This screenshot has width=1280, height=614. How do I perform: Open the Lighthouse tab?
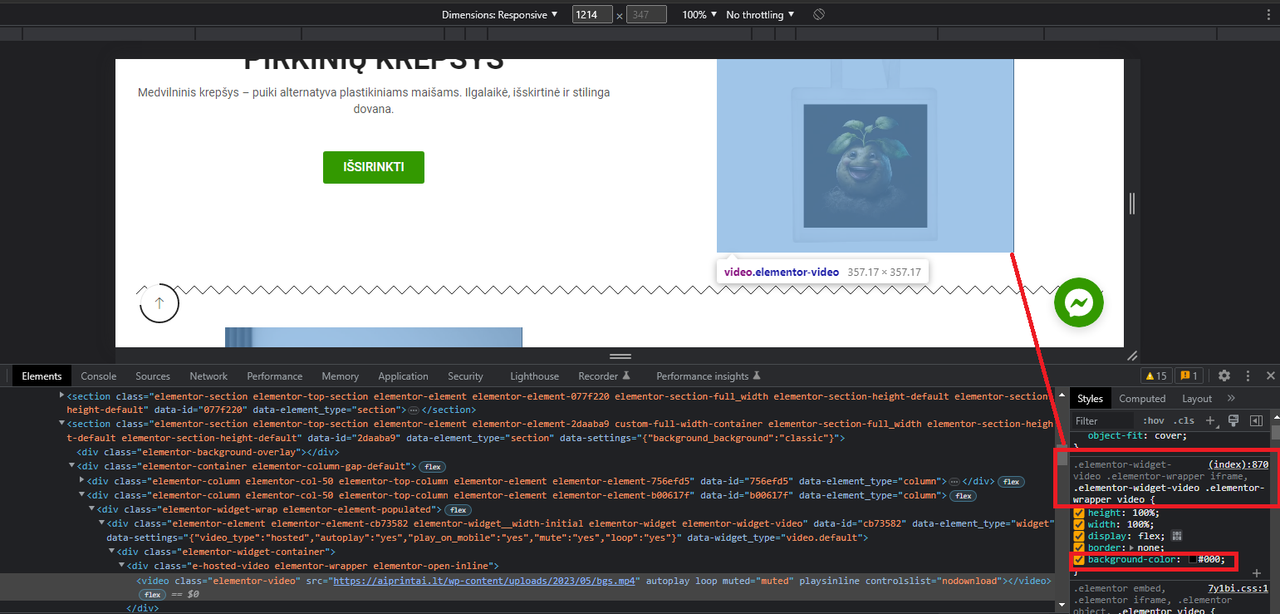click(534, 376)
